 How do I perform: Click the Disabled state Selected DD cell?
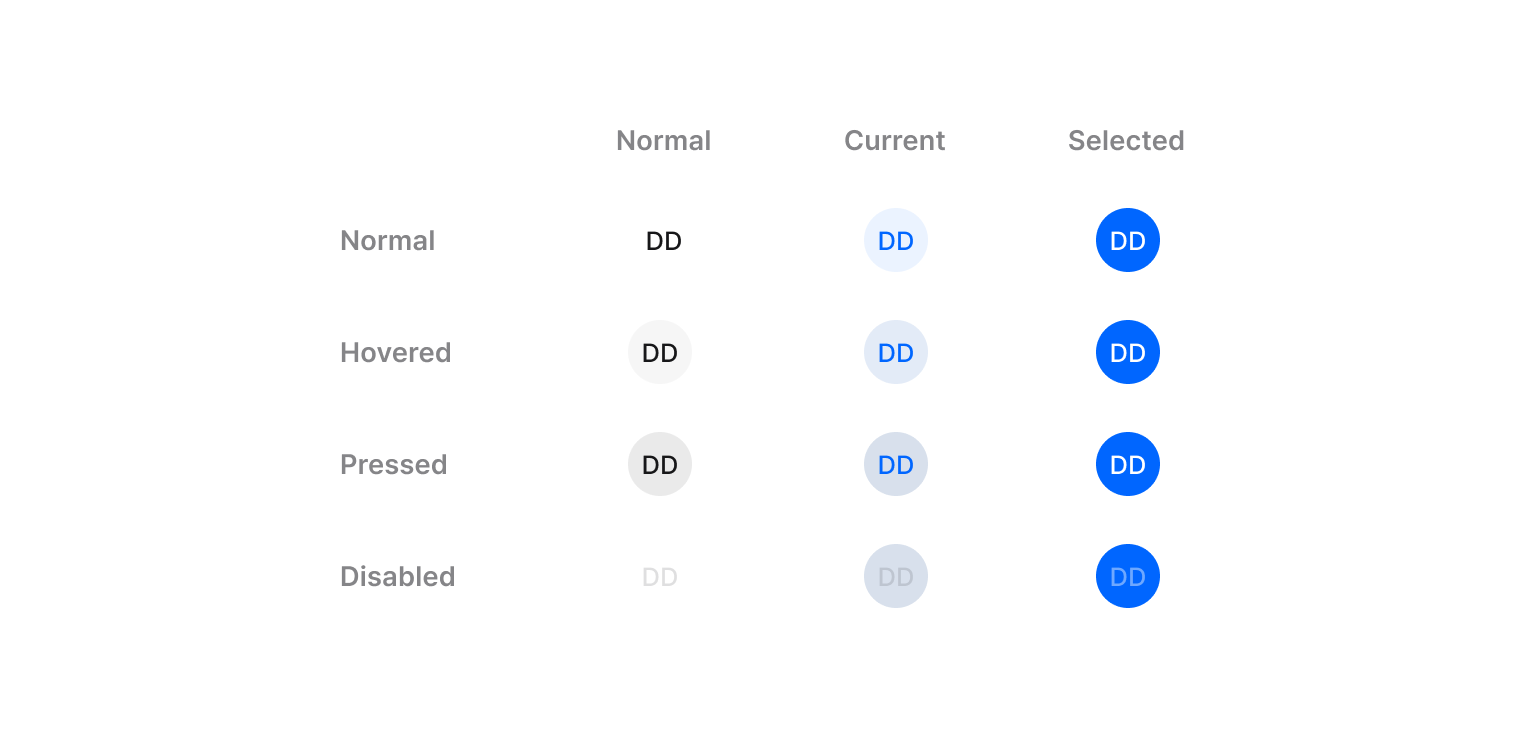coord(1127,577)
